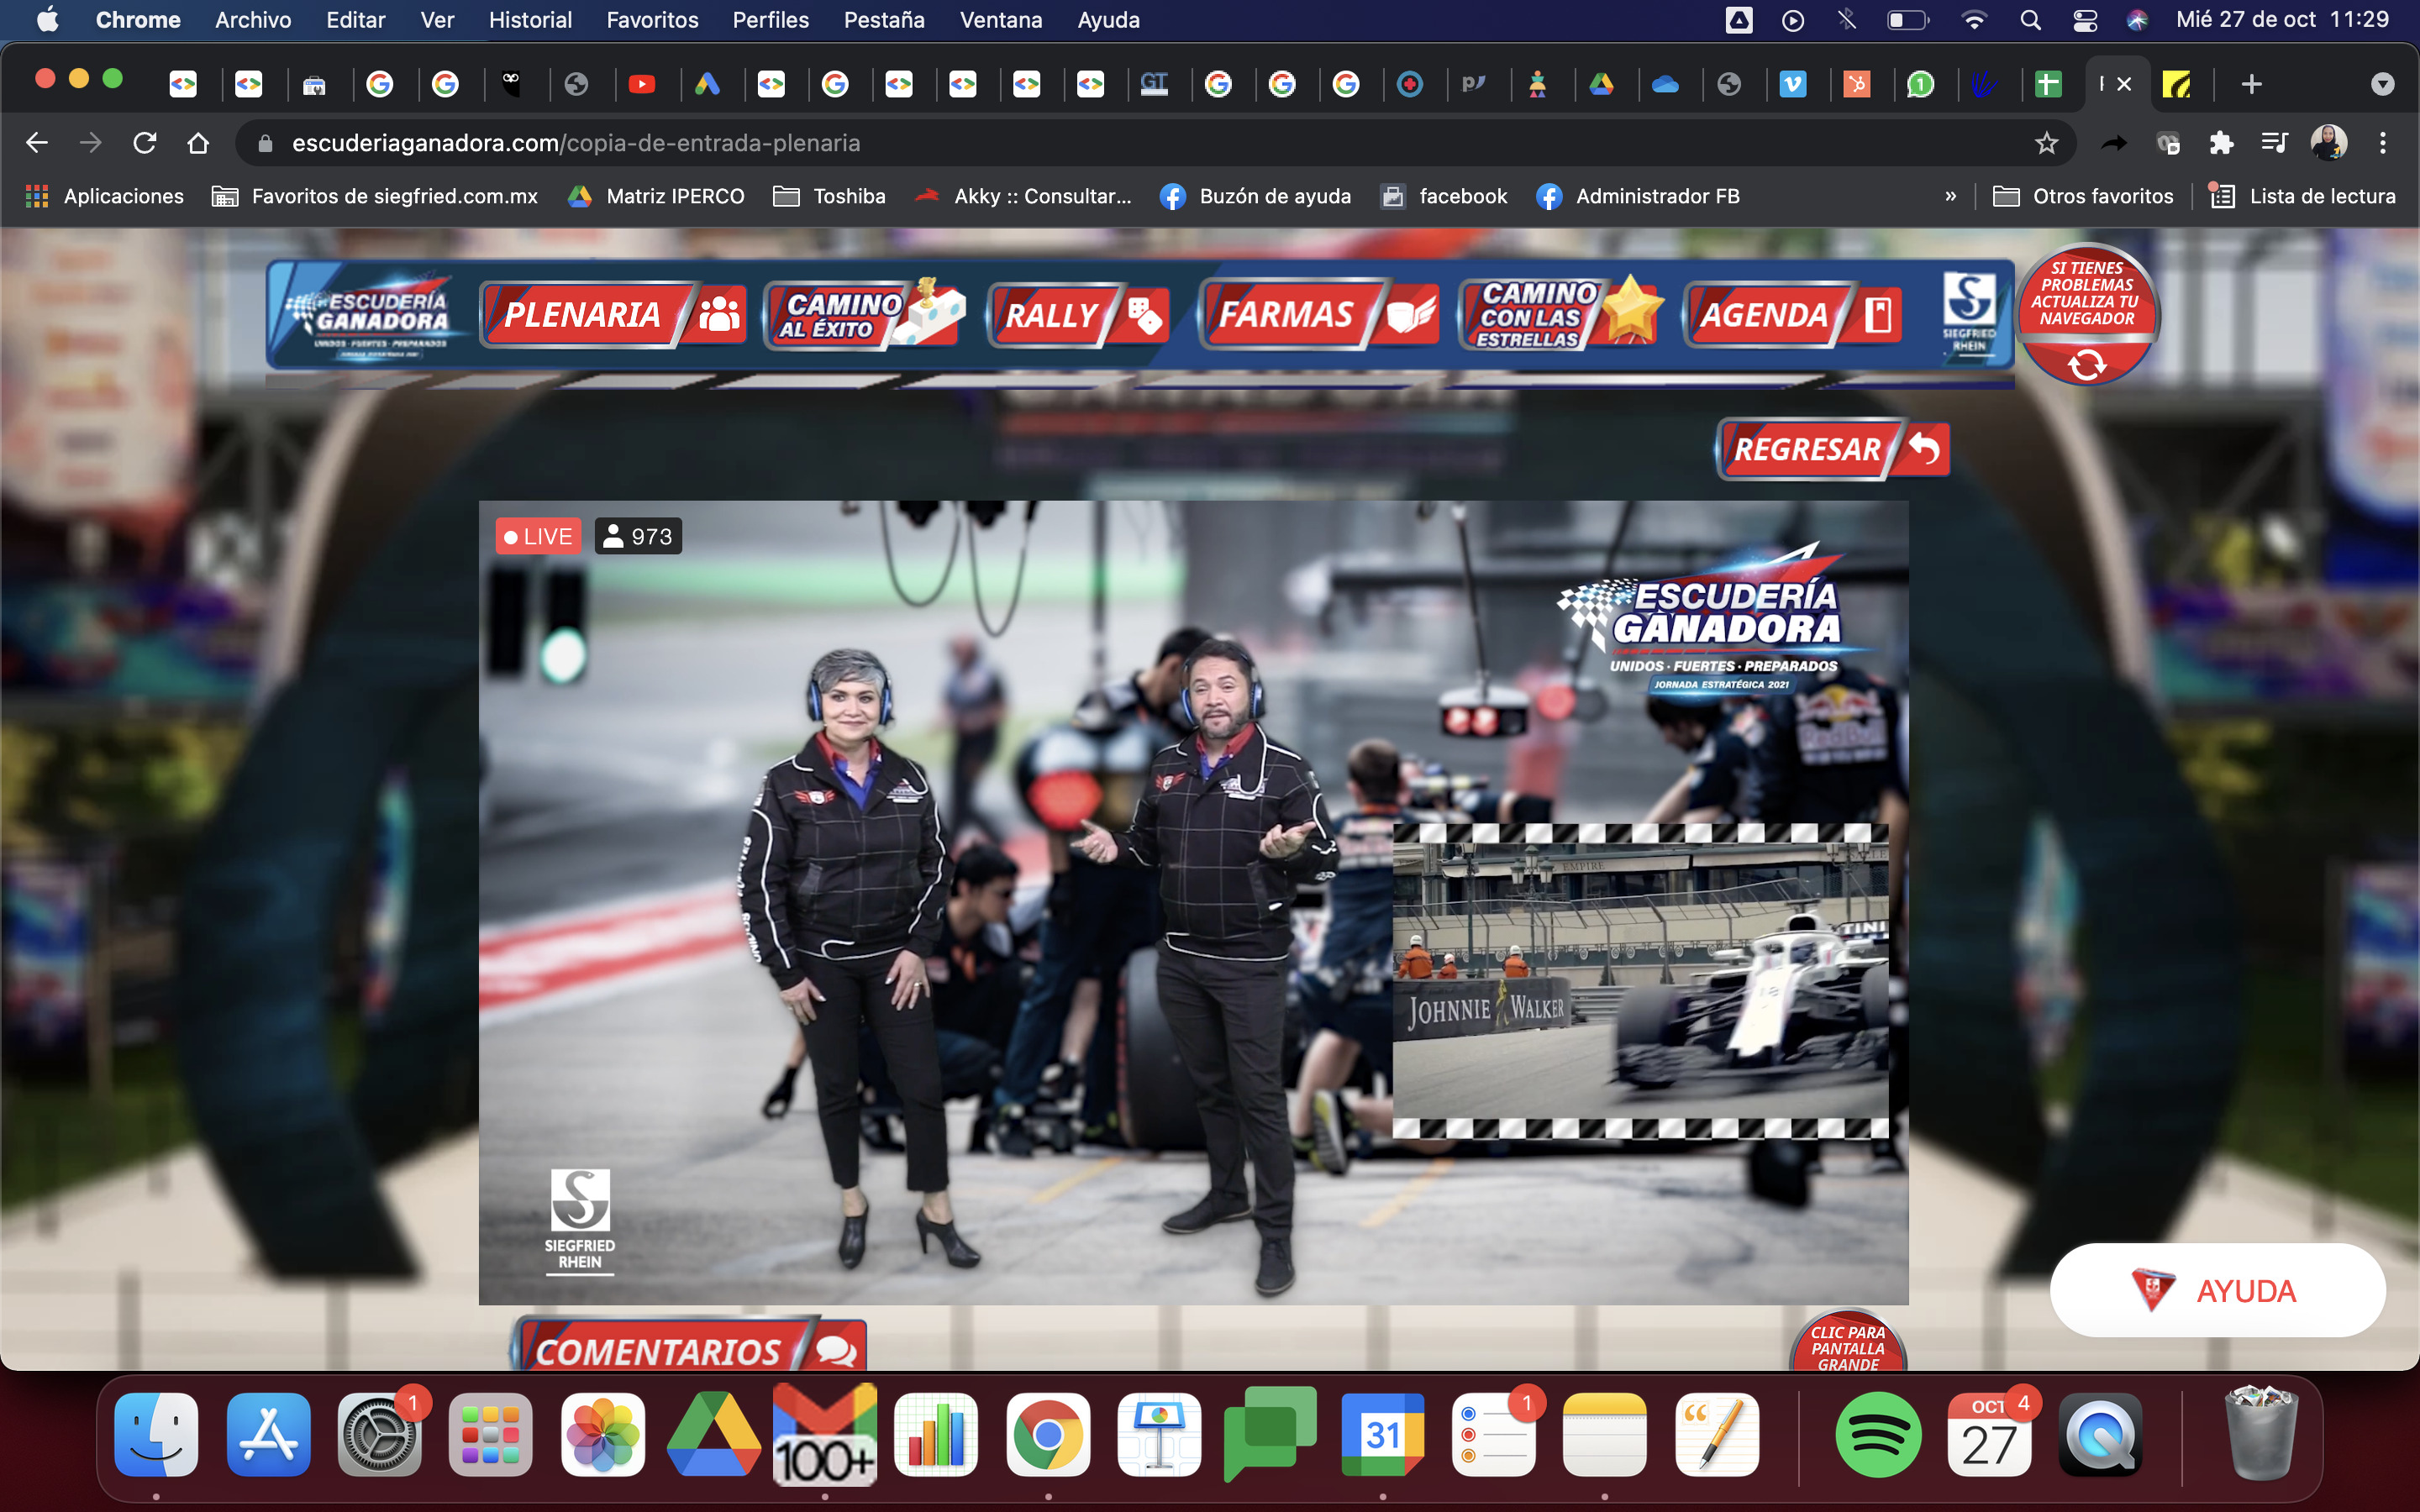
Task: Expand hidden bookmarks chevron
Action: tap(1950, 196)
